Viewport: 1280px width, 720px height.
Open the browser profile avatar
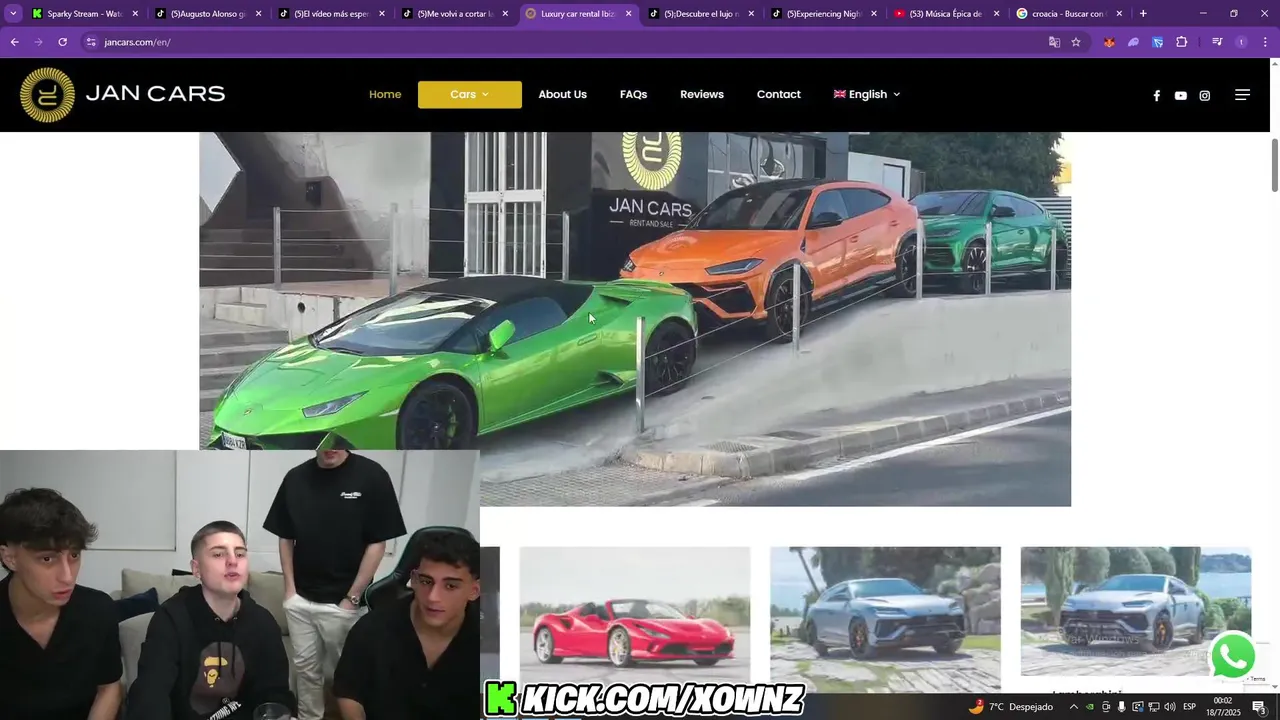(1241, 42)
